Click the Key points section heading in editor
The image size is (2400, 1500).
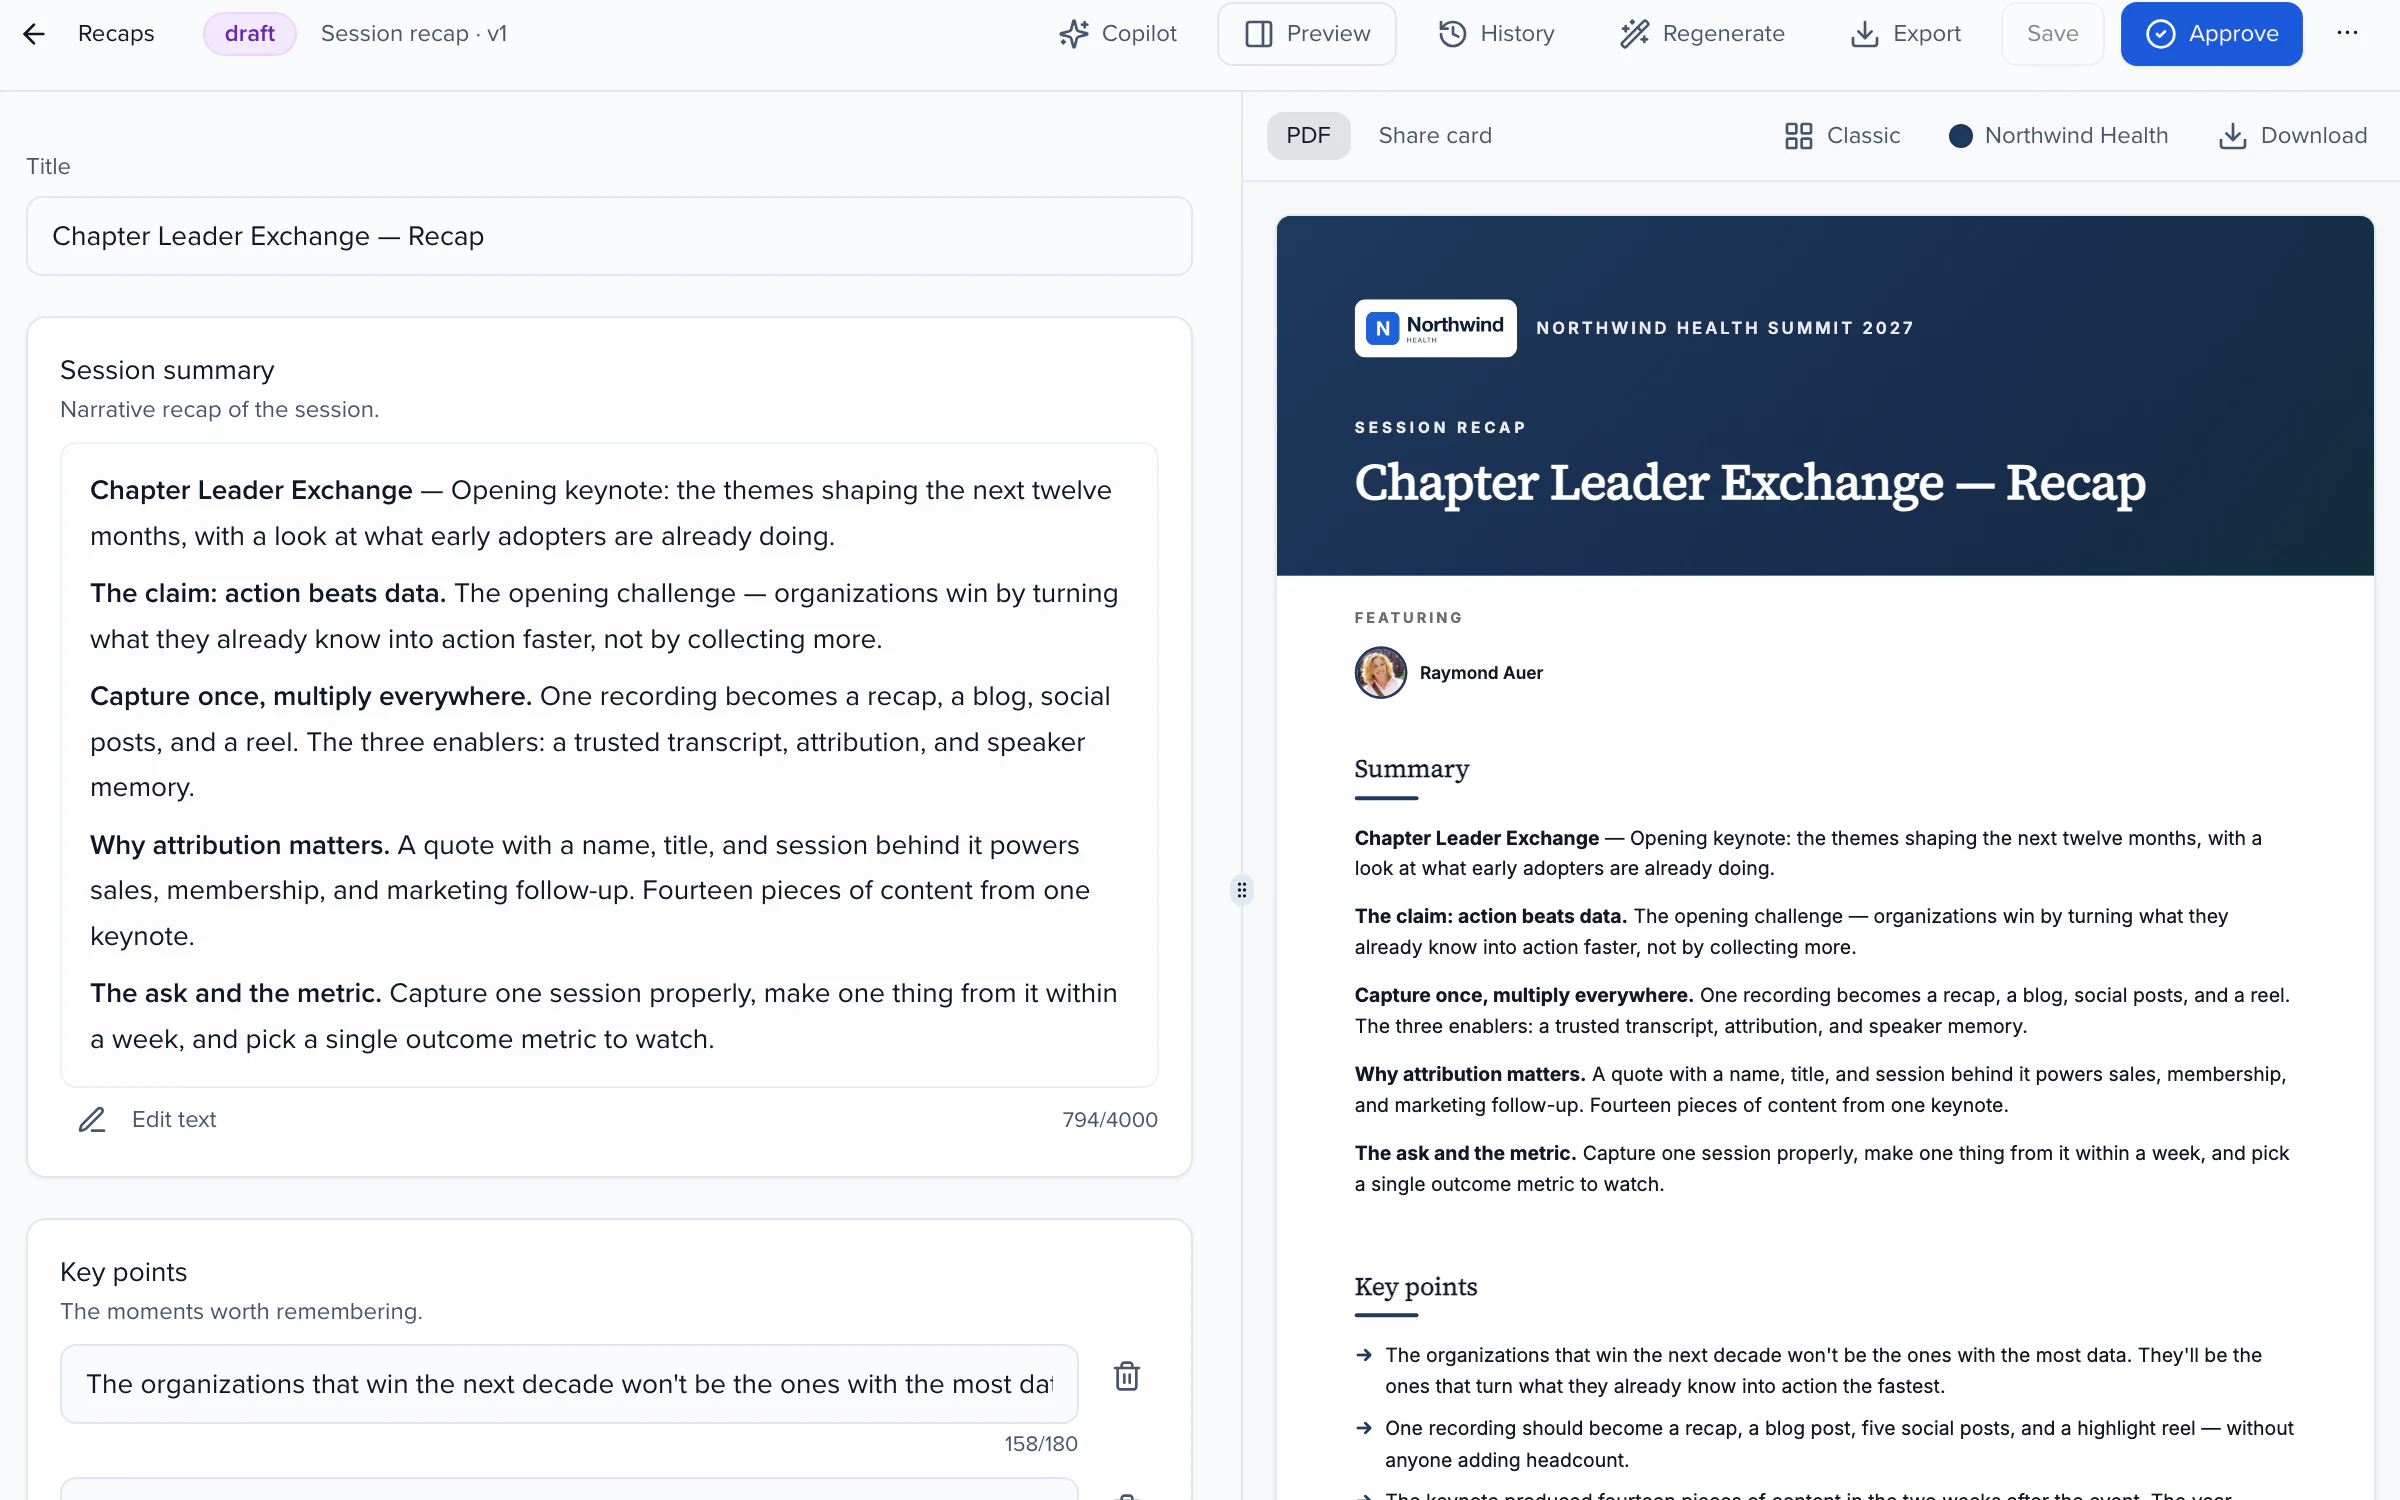[124, 1272]
